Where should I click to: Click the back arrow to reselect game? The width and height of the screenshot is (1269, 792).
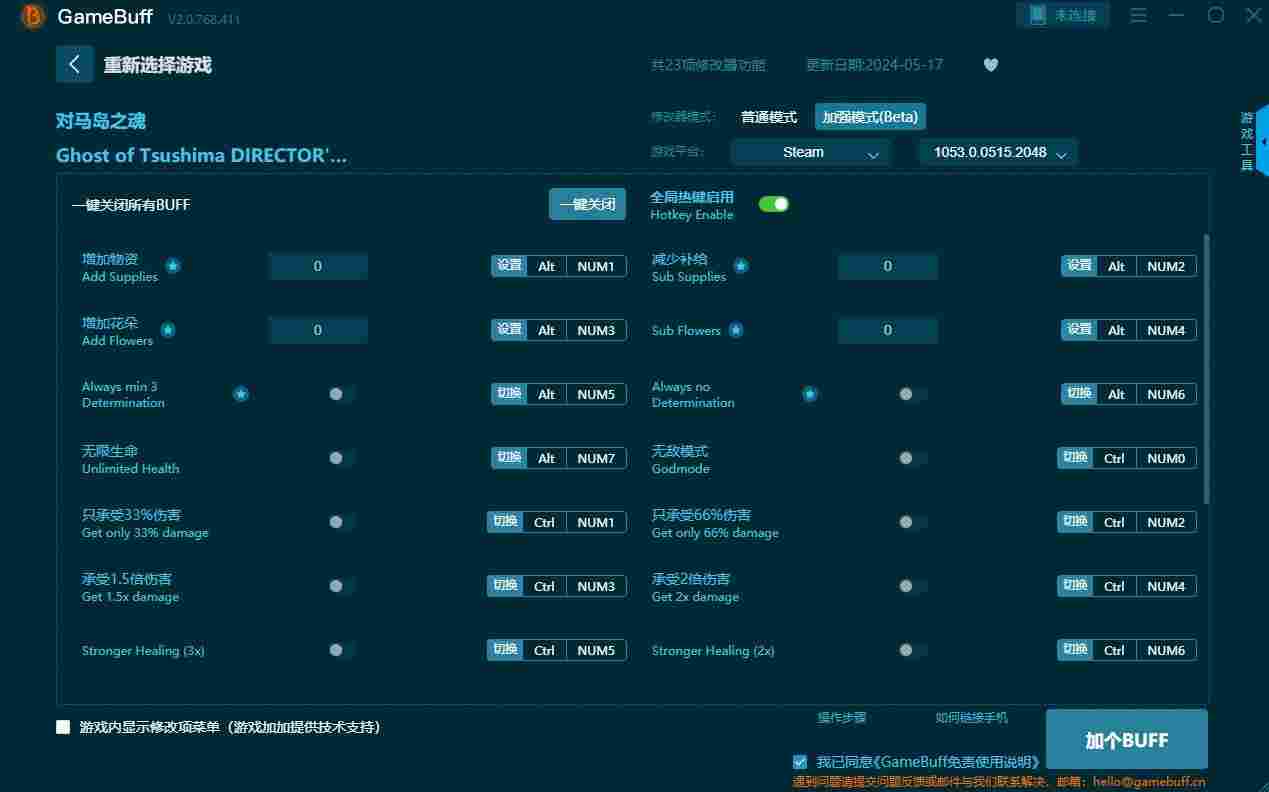[x=74, y=64]
